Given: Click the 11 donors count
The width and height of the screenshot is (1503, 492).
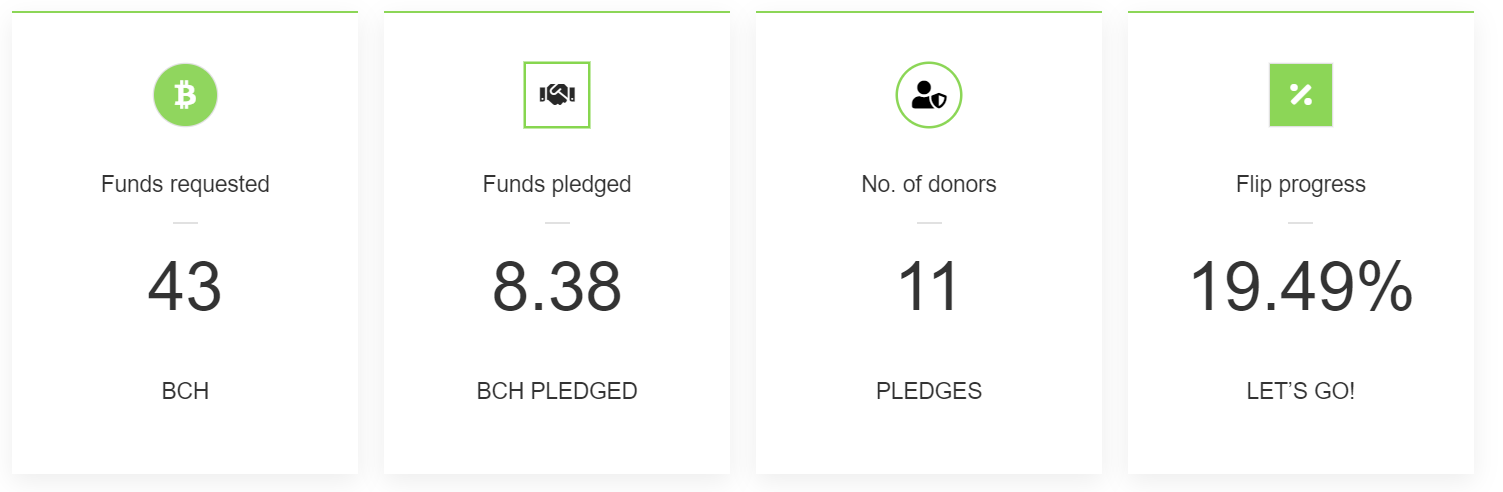Looking at the screenshot, I should pyautogui.click(x=929, y=288).
